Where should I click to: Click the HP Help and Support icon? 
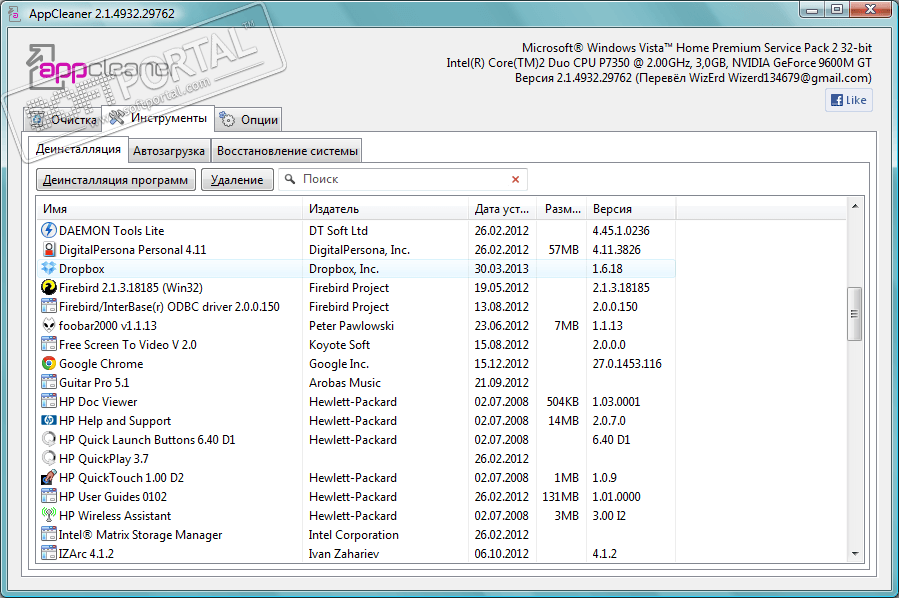point(49,421)
